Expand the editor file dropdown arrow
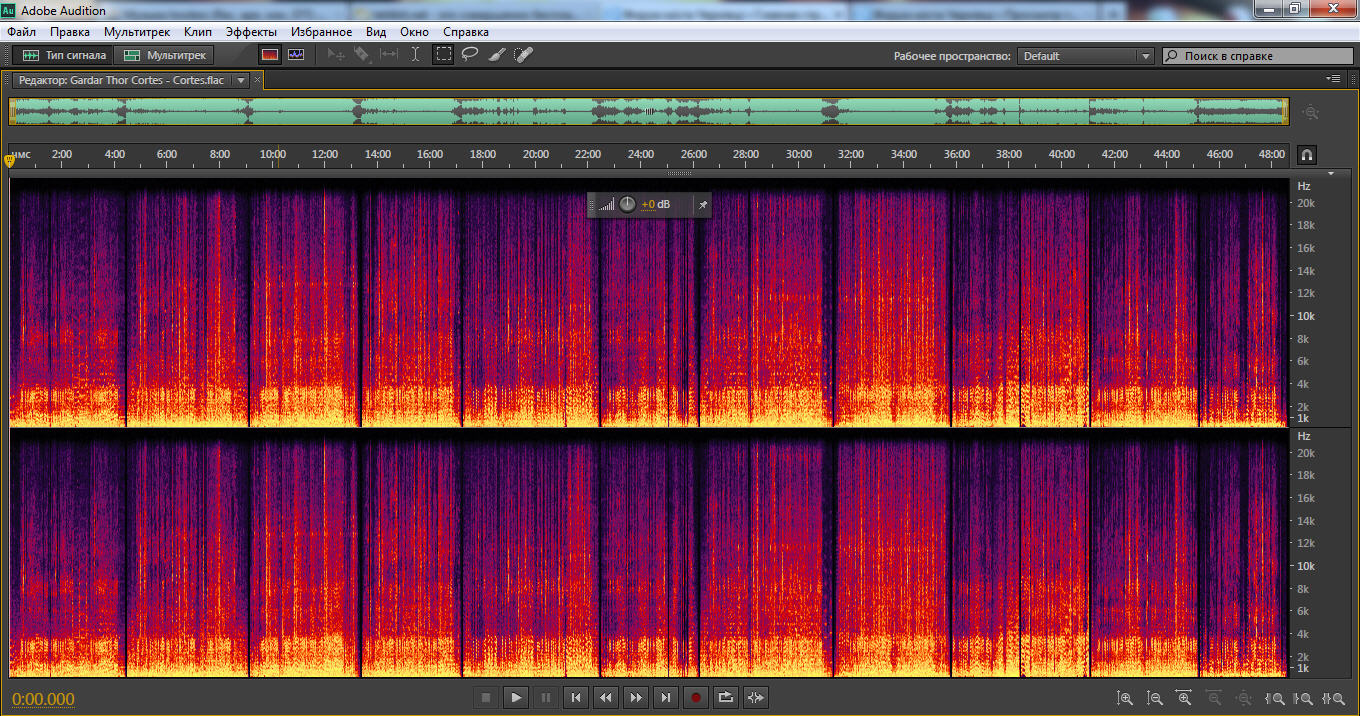The height and width of the screenshot is (716, 1360). (x=241, y=80)
